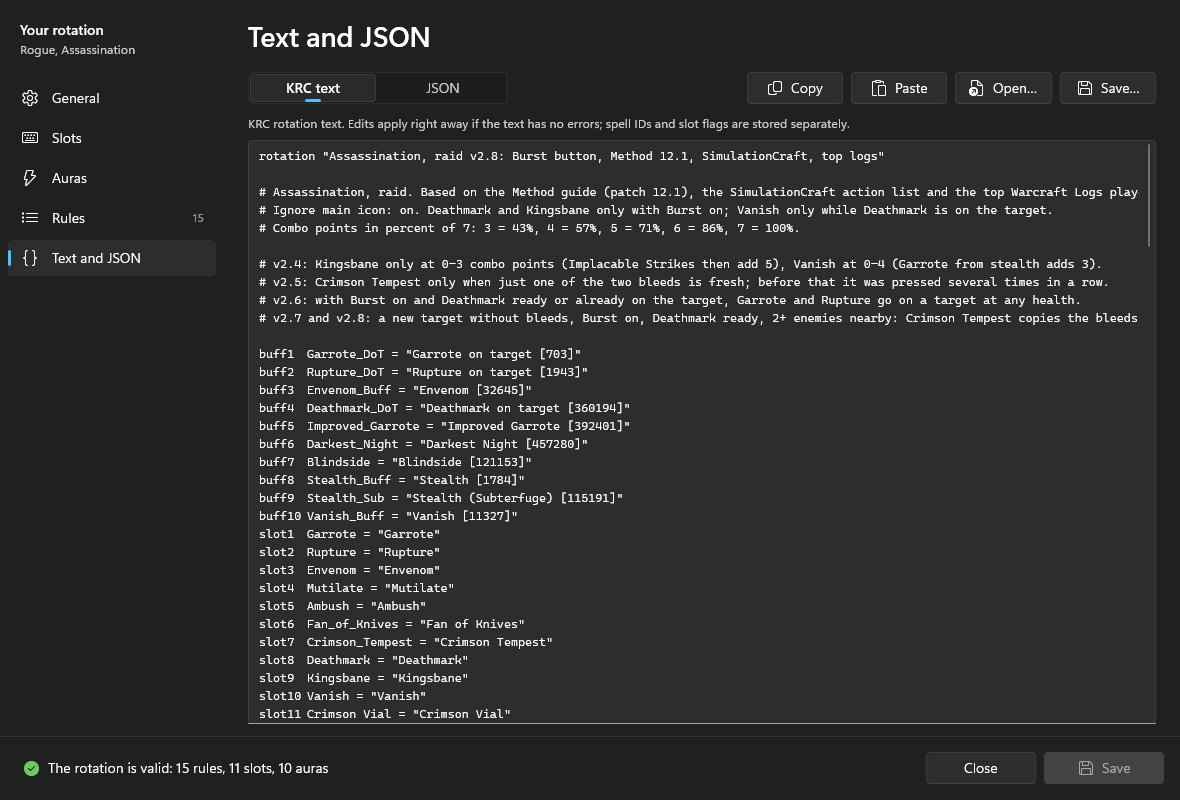This screenshot has height=800, width=1180.
Task: Click the v2.6 Burst comment line
Action: [670, 300]
